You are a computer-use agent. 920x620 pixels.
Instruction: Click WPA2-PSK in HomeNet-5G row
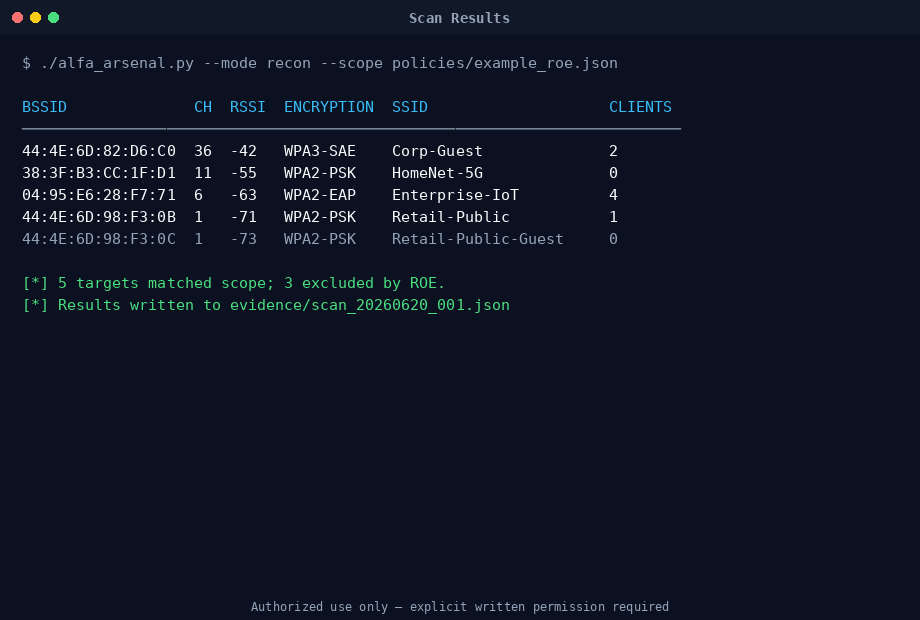(x=320, y=173)
